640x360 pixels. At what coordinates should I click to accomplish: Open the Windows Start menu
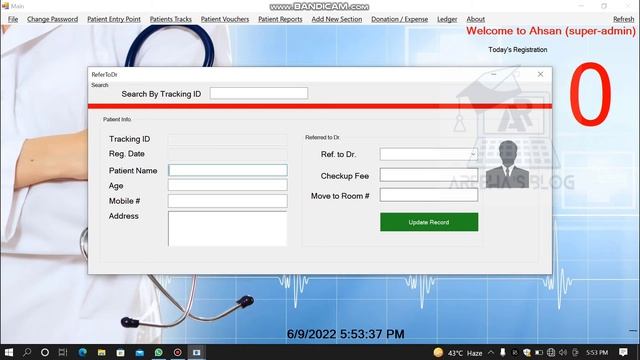tap(8, 352)
